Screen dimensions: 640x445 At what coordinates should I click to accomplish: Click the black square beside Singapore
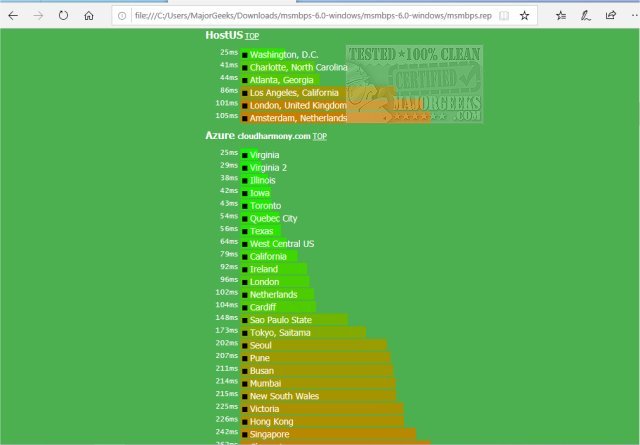[x=244, y=435]
